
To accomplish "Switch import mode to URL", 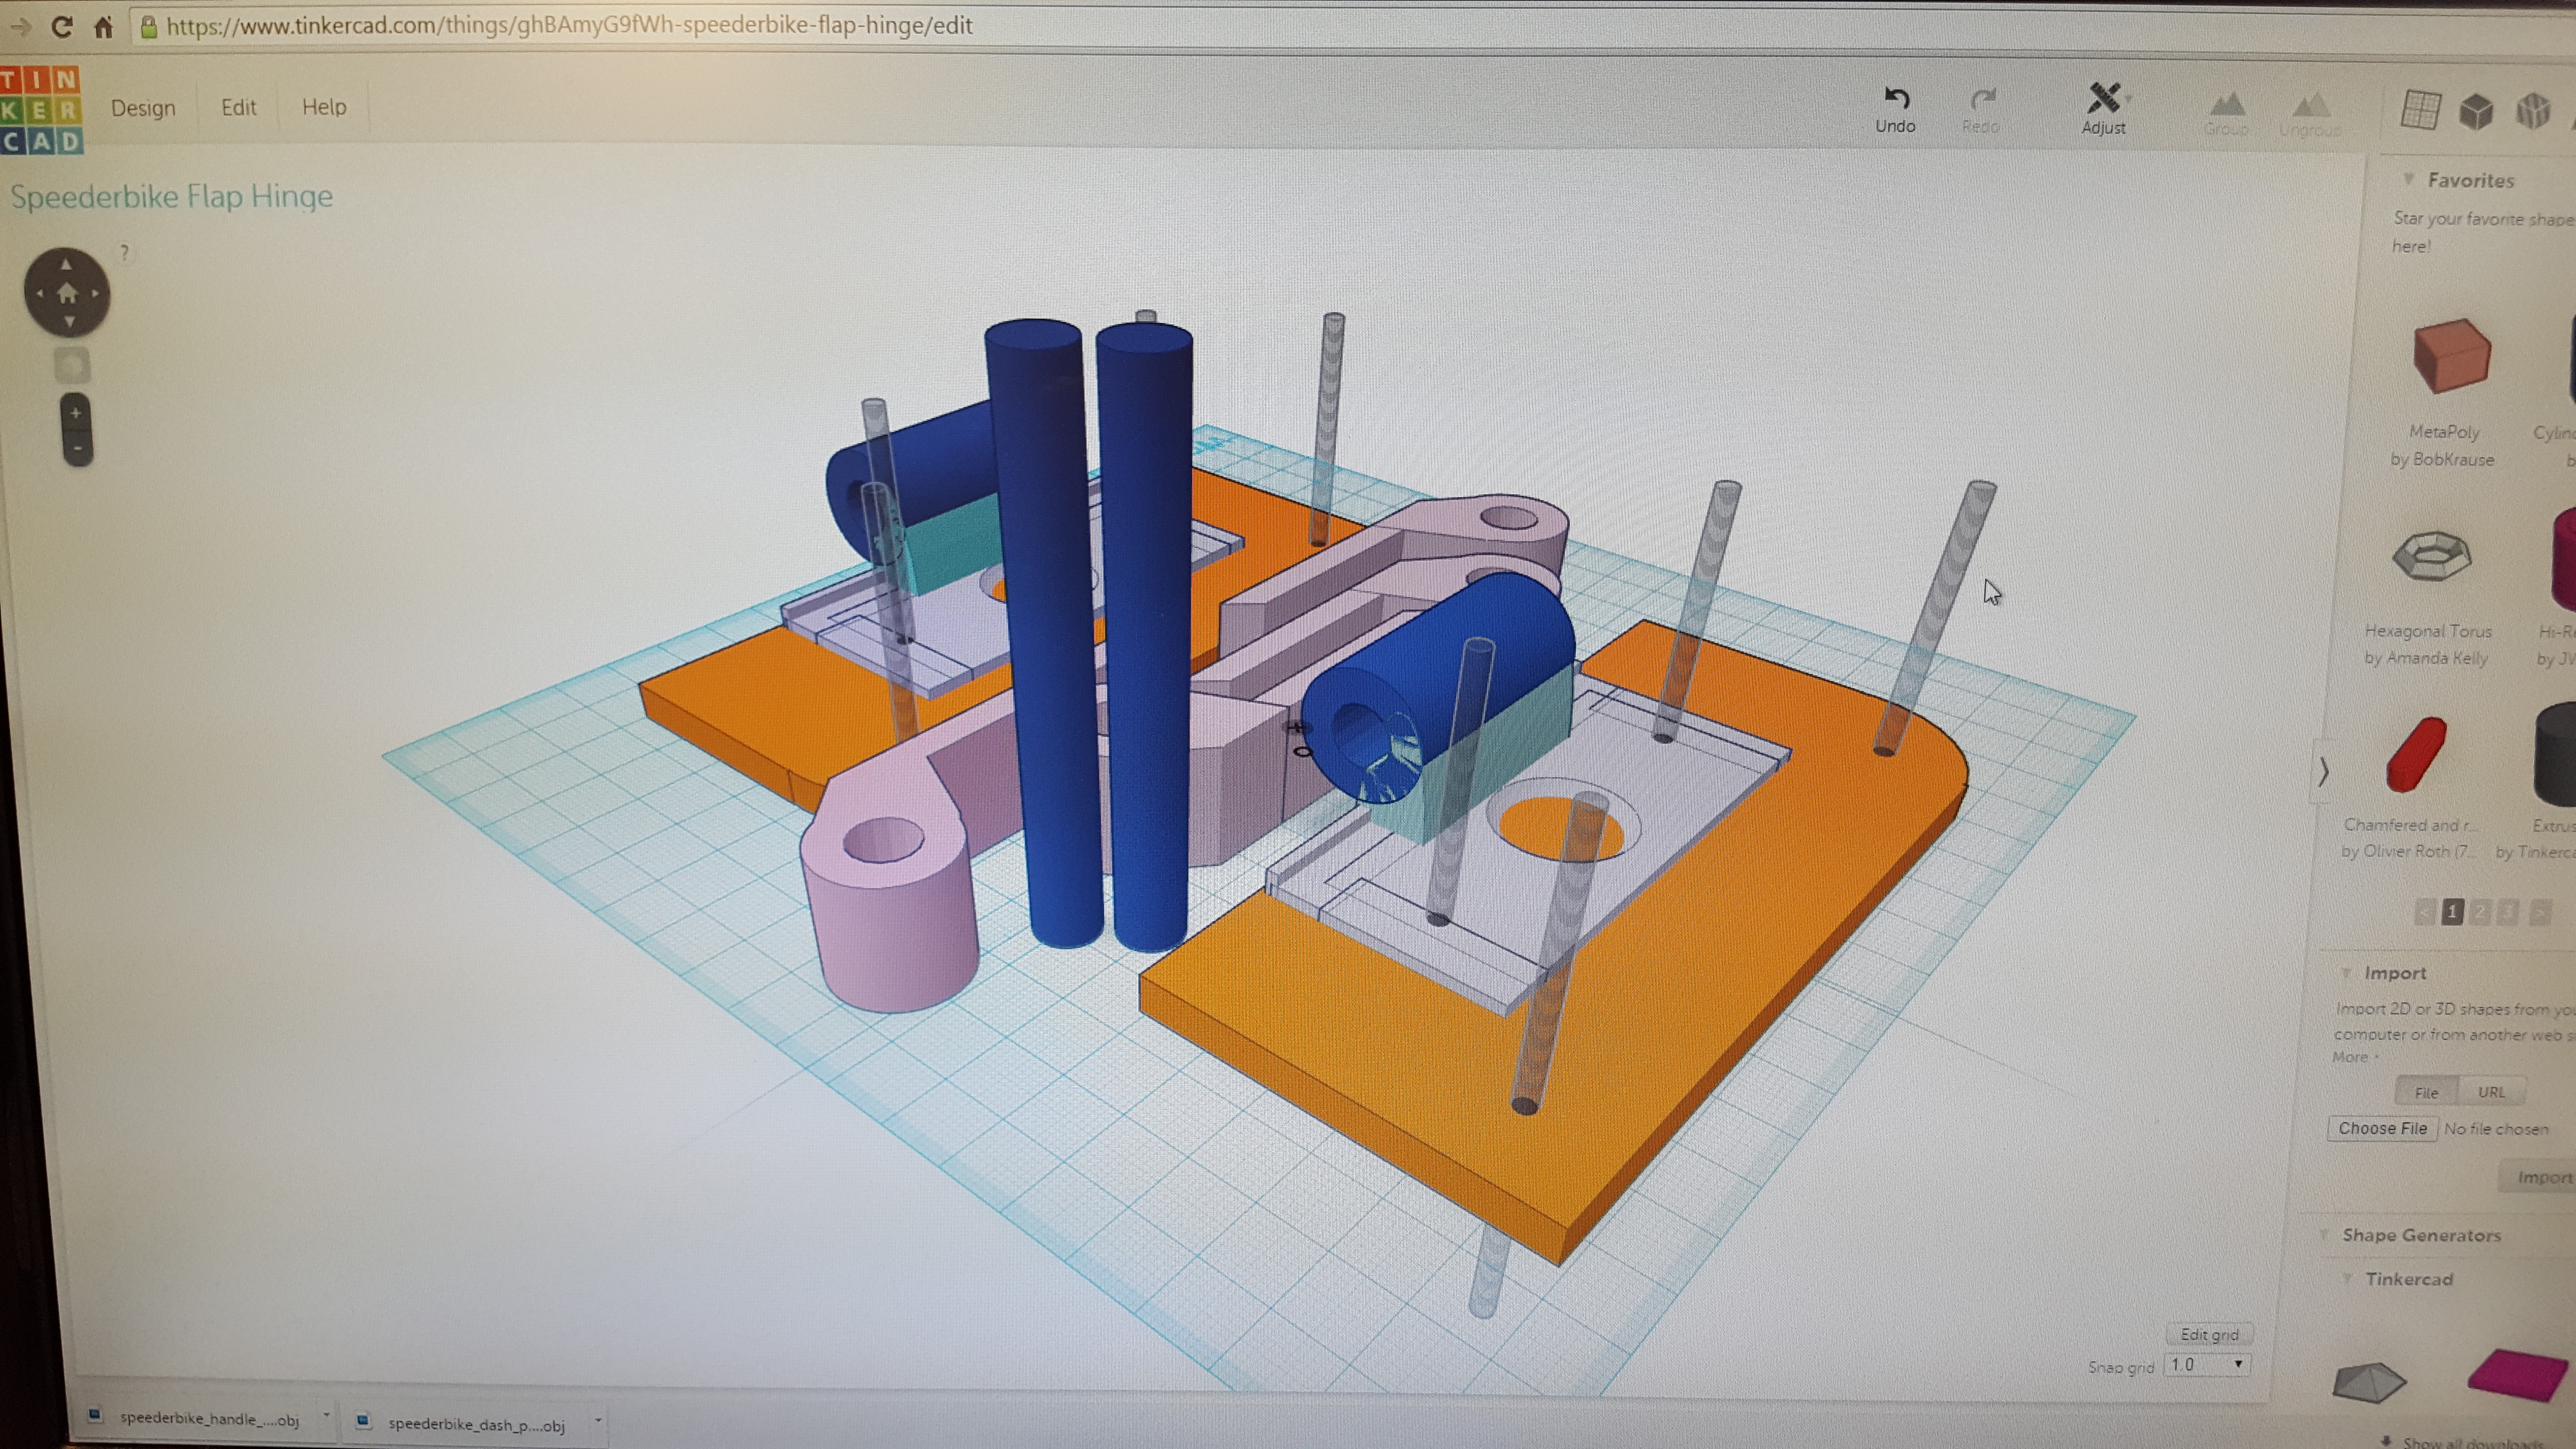I will click(2491, 1092).
